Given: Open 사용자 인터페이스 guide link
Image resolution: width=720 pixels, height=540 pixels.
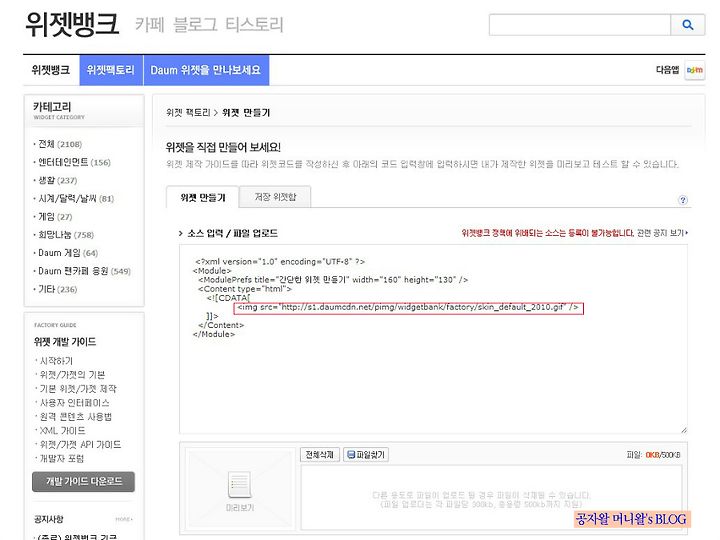Looking at the screenshot, I should coord(74,403).
